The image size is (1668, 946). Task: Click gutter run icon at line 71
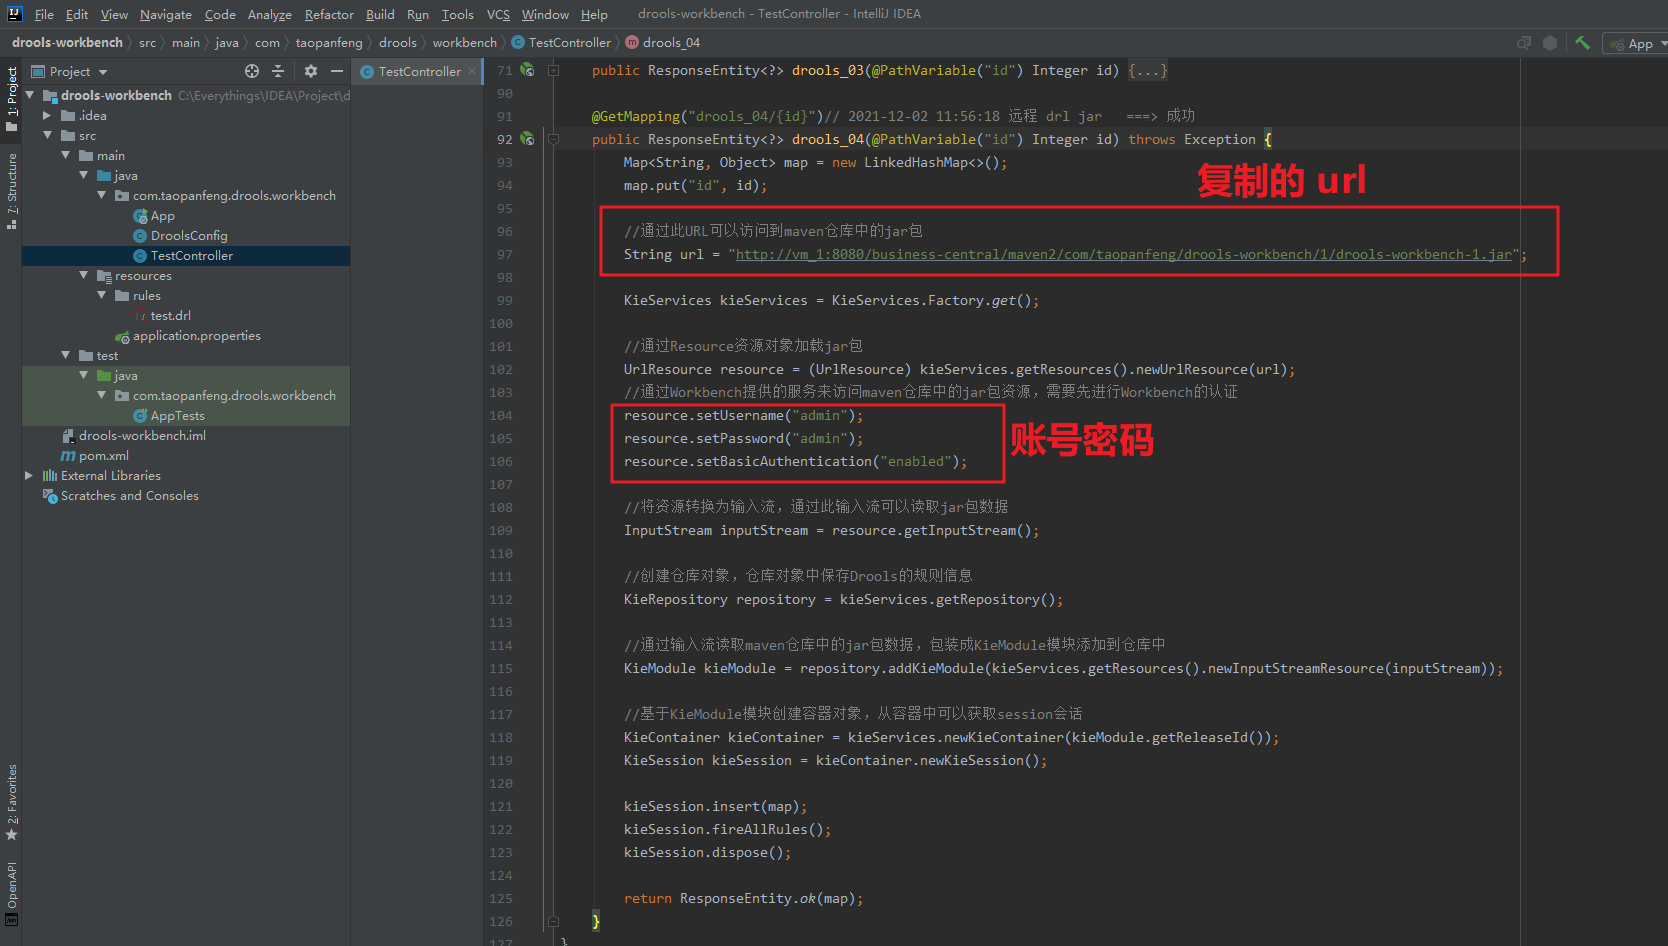coord(527,70)
